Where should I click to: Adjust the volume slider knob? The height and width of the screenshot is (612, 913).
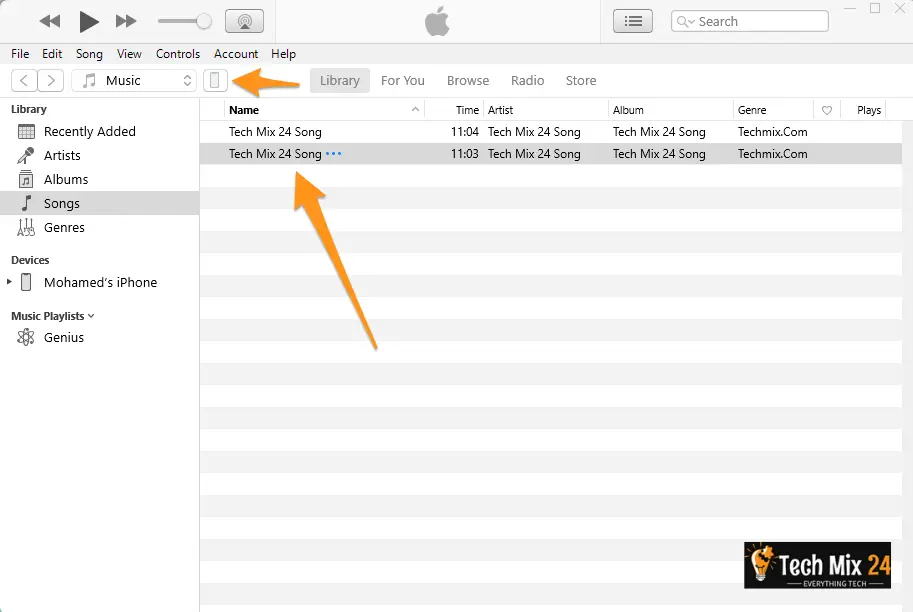[204, 22]
